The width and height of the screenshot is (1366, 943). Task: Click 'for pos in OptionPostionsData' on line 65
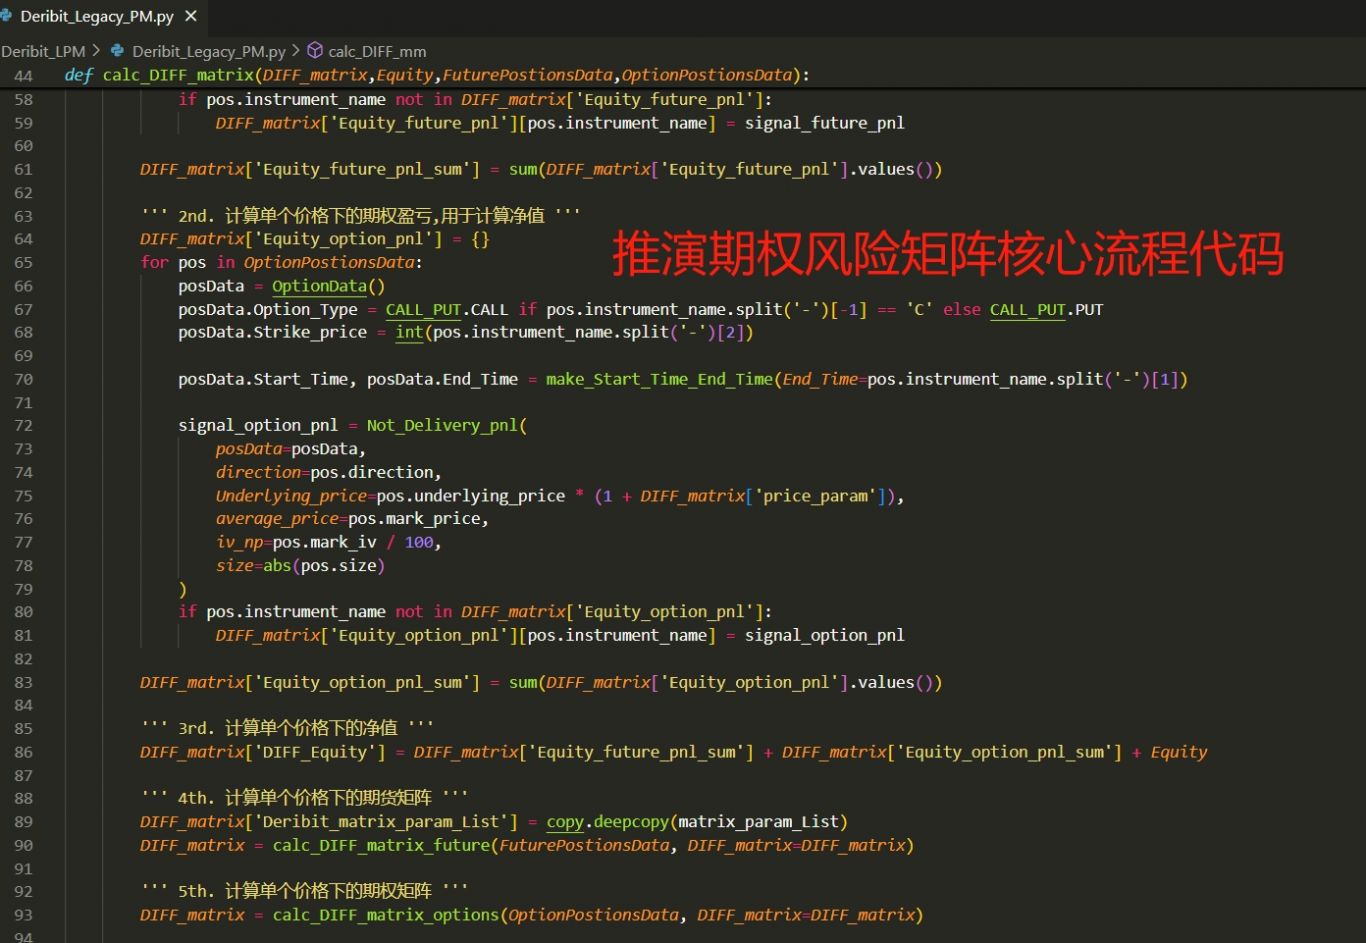(282, 262)
